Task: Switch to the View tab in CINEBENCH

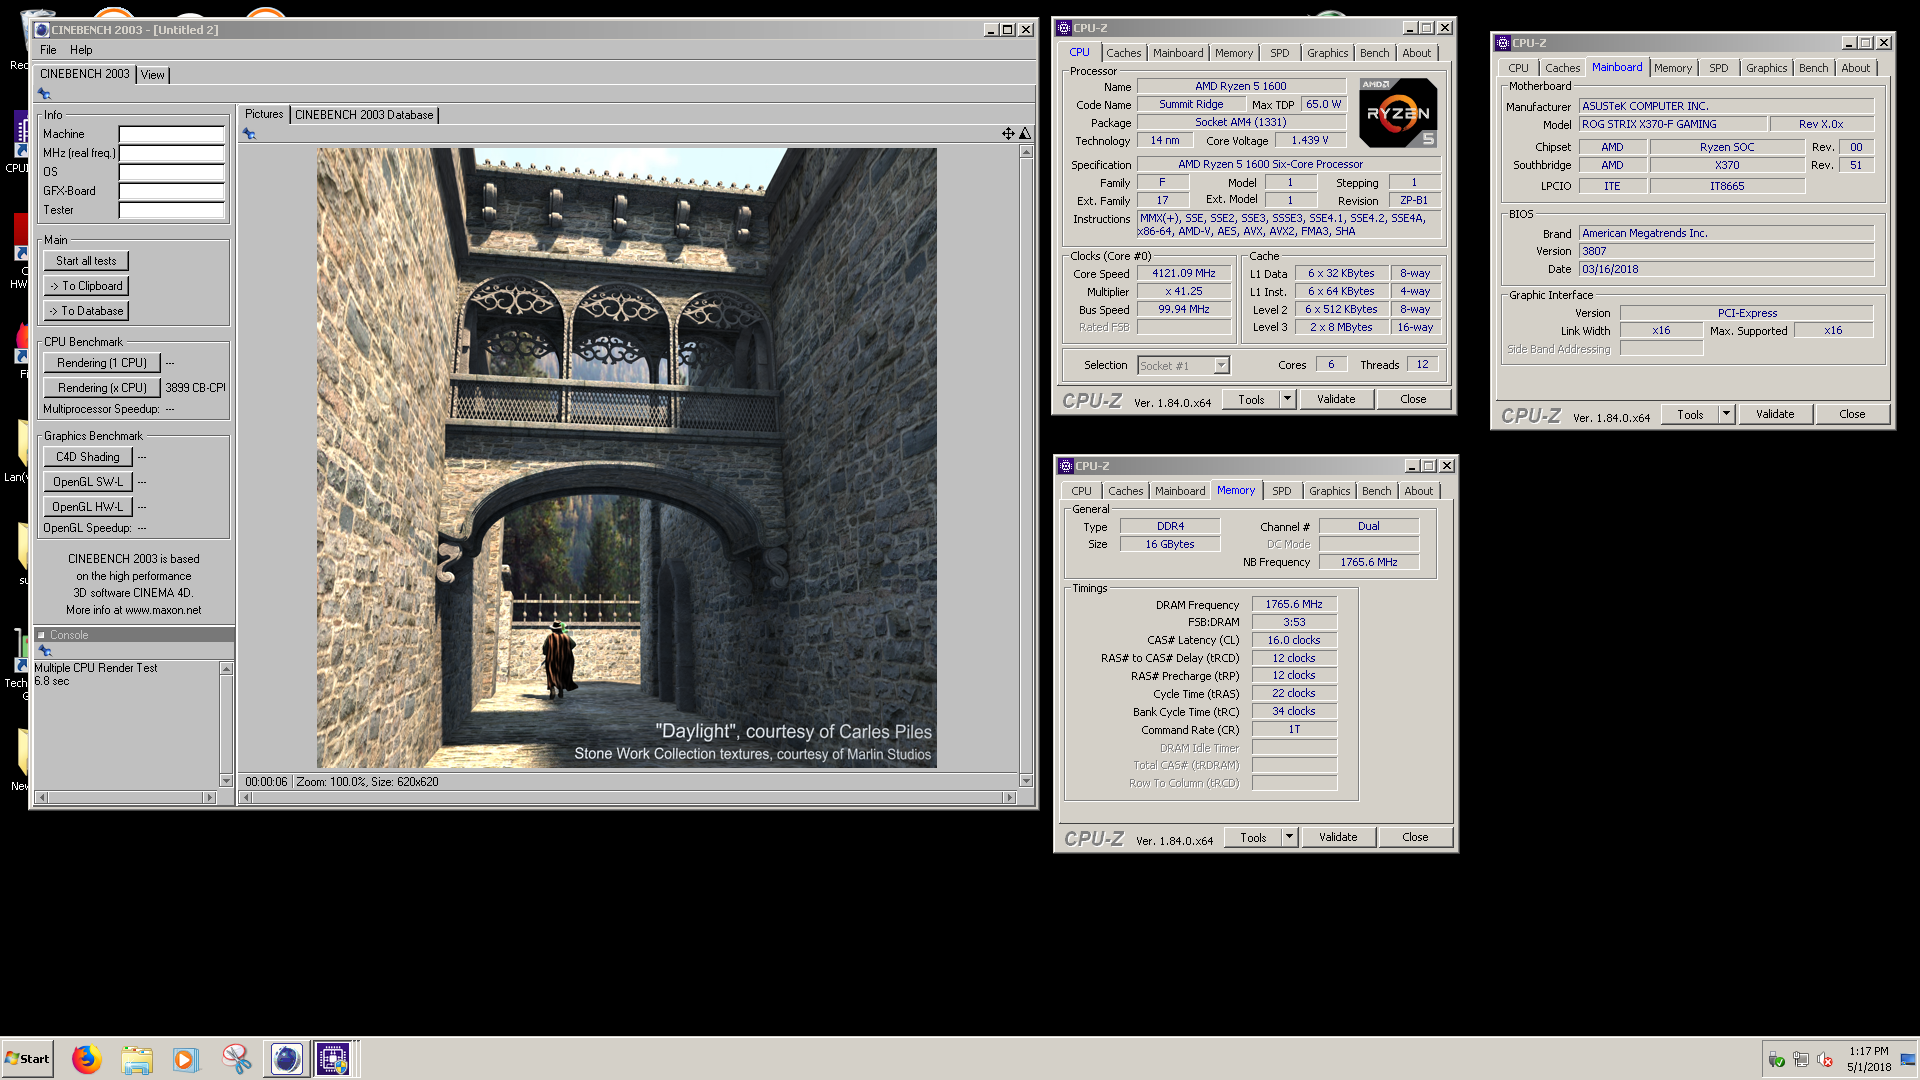Action: [153, 75]
